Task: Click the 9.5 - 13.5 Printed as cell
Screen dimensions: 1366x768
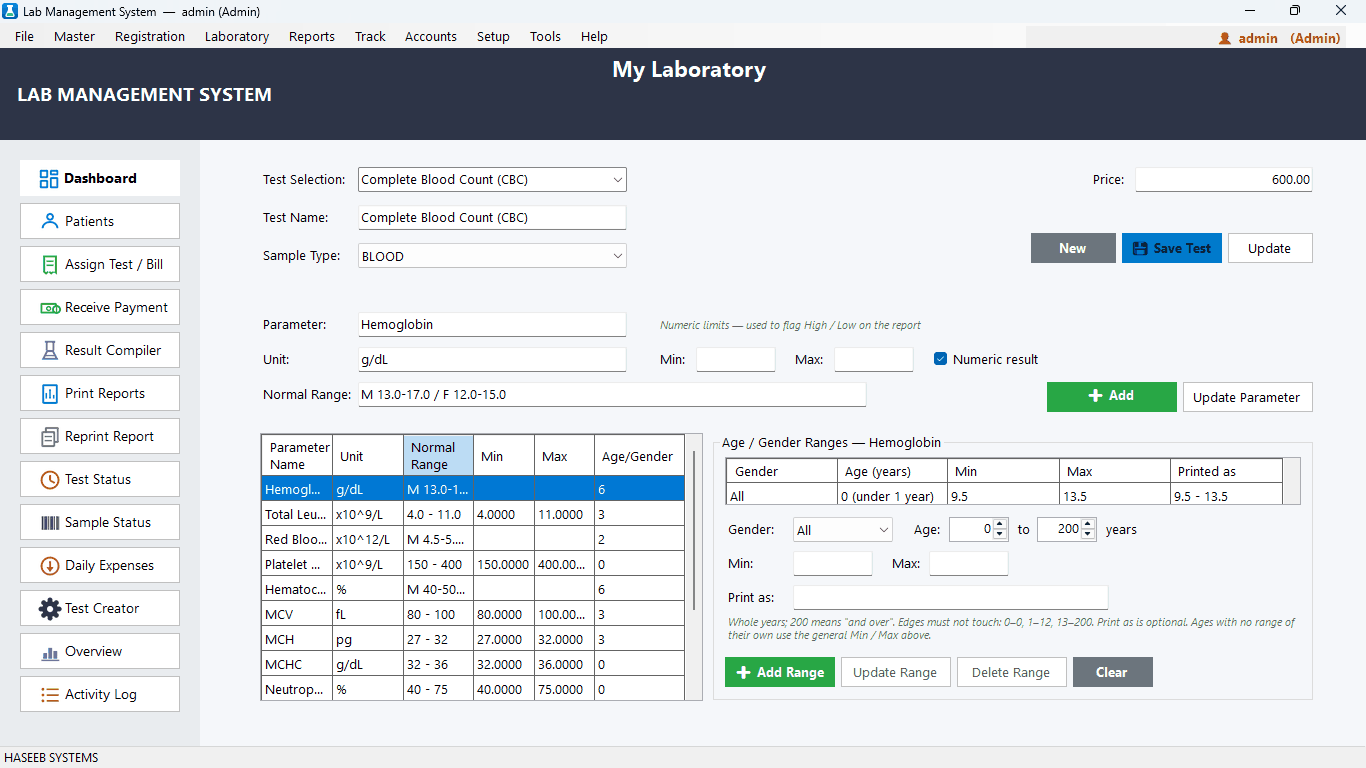Action: coord(1226,496)
